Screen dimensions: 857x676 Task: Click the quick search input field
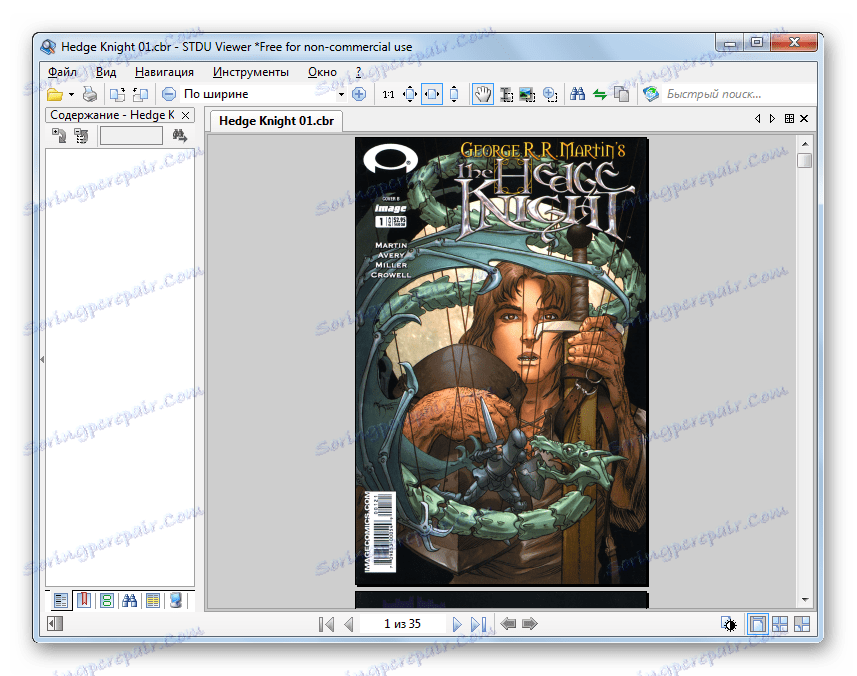pos(730,94)
